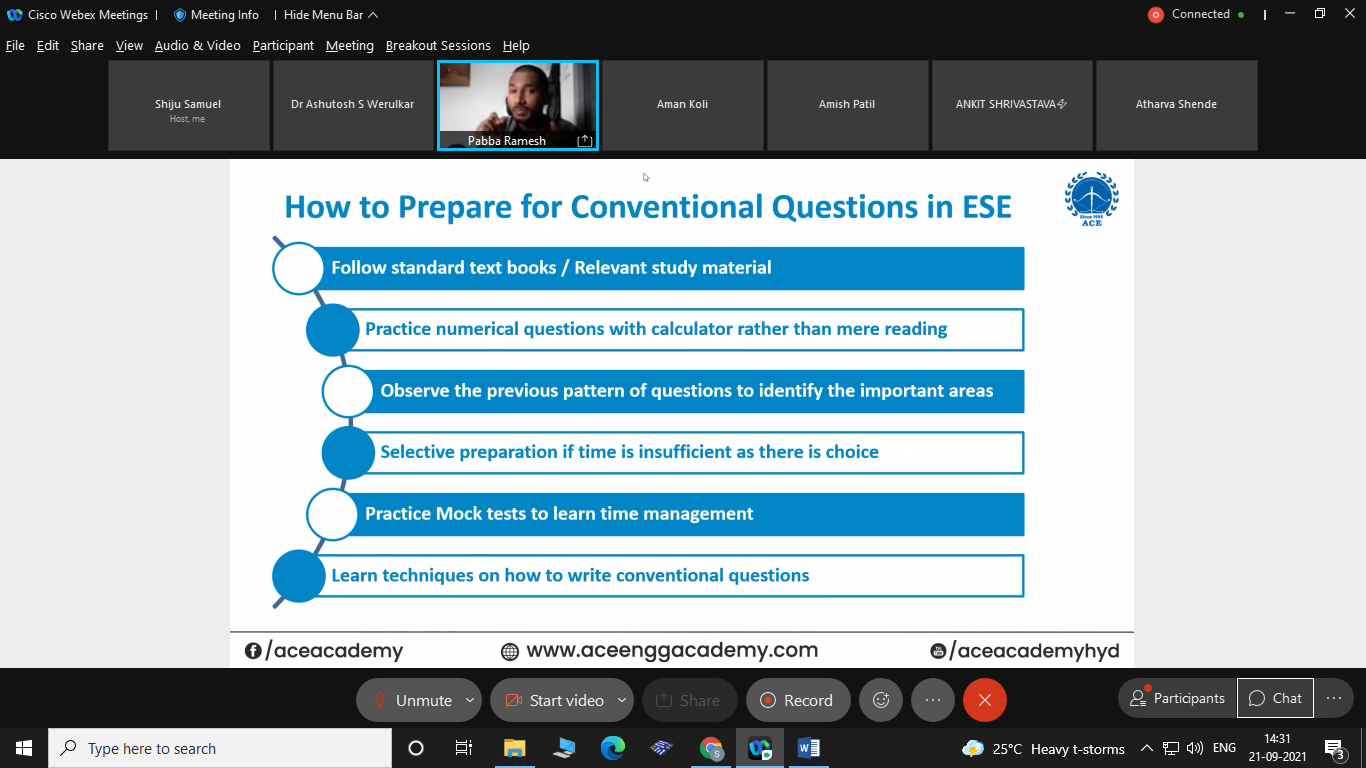
Task: Open the Breakout Sessions menu
Action: [x=438, y=46]
